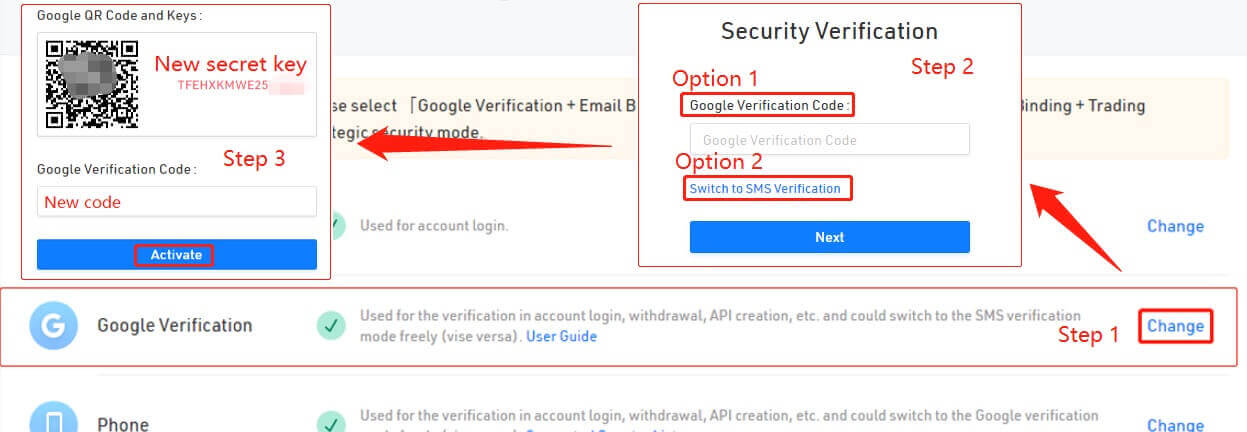The width and height of the screenshot is (1247, 432).
Task: Switch to SMS Verification
Action: (x=765, y=188)
